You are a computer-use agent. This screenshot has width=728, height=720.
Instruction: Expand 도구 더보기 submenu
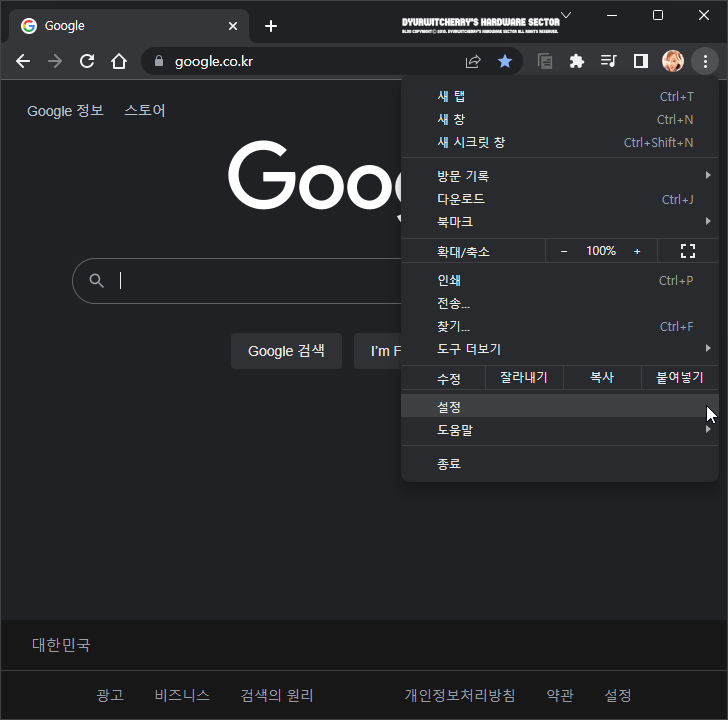click(560, 349)
